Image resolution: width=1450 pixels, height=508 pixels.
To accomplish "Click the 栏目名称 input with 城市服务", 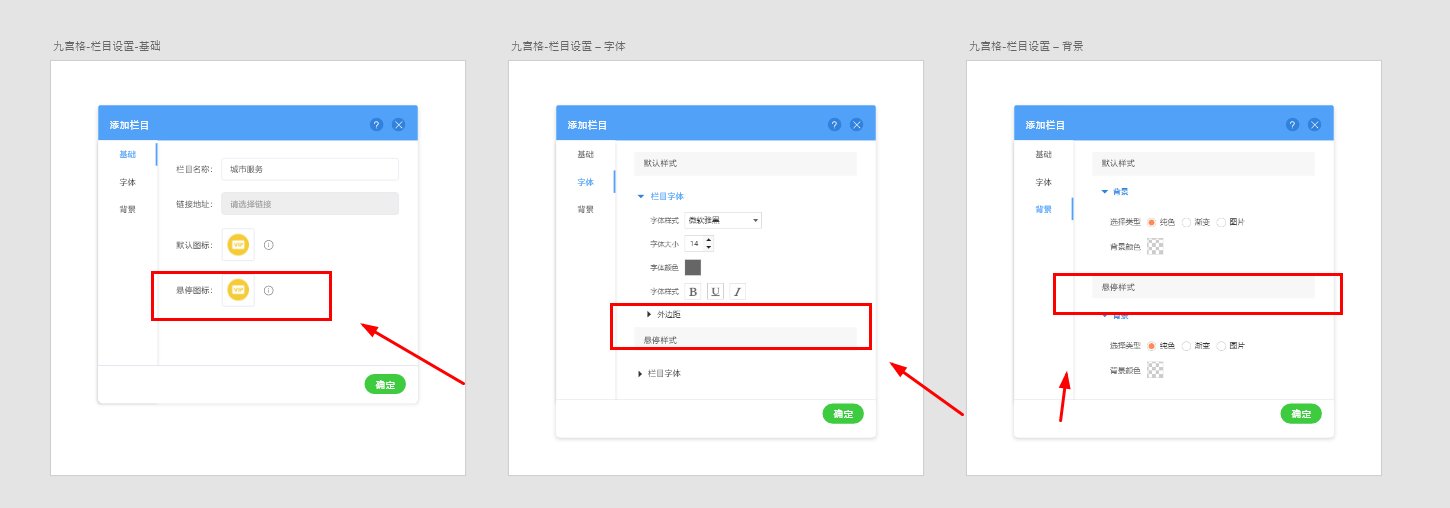I will (310, 169).
